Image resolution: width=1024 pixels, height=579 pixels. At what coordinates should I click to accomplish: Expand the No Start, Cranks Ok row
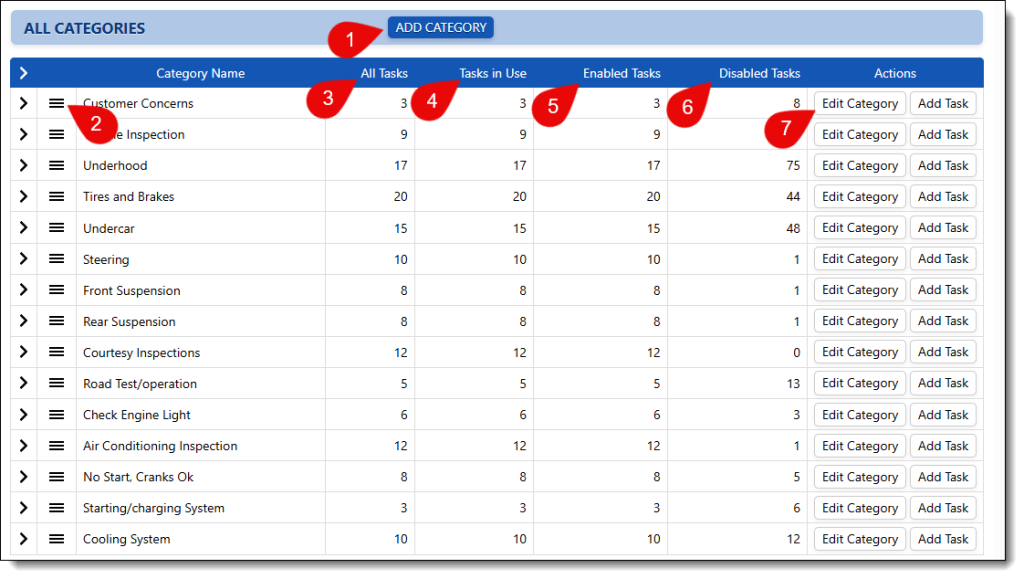[x=24, y=477]
